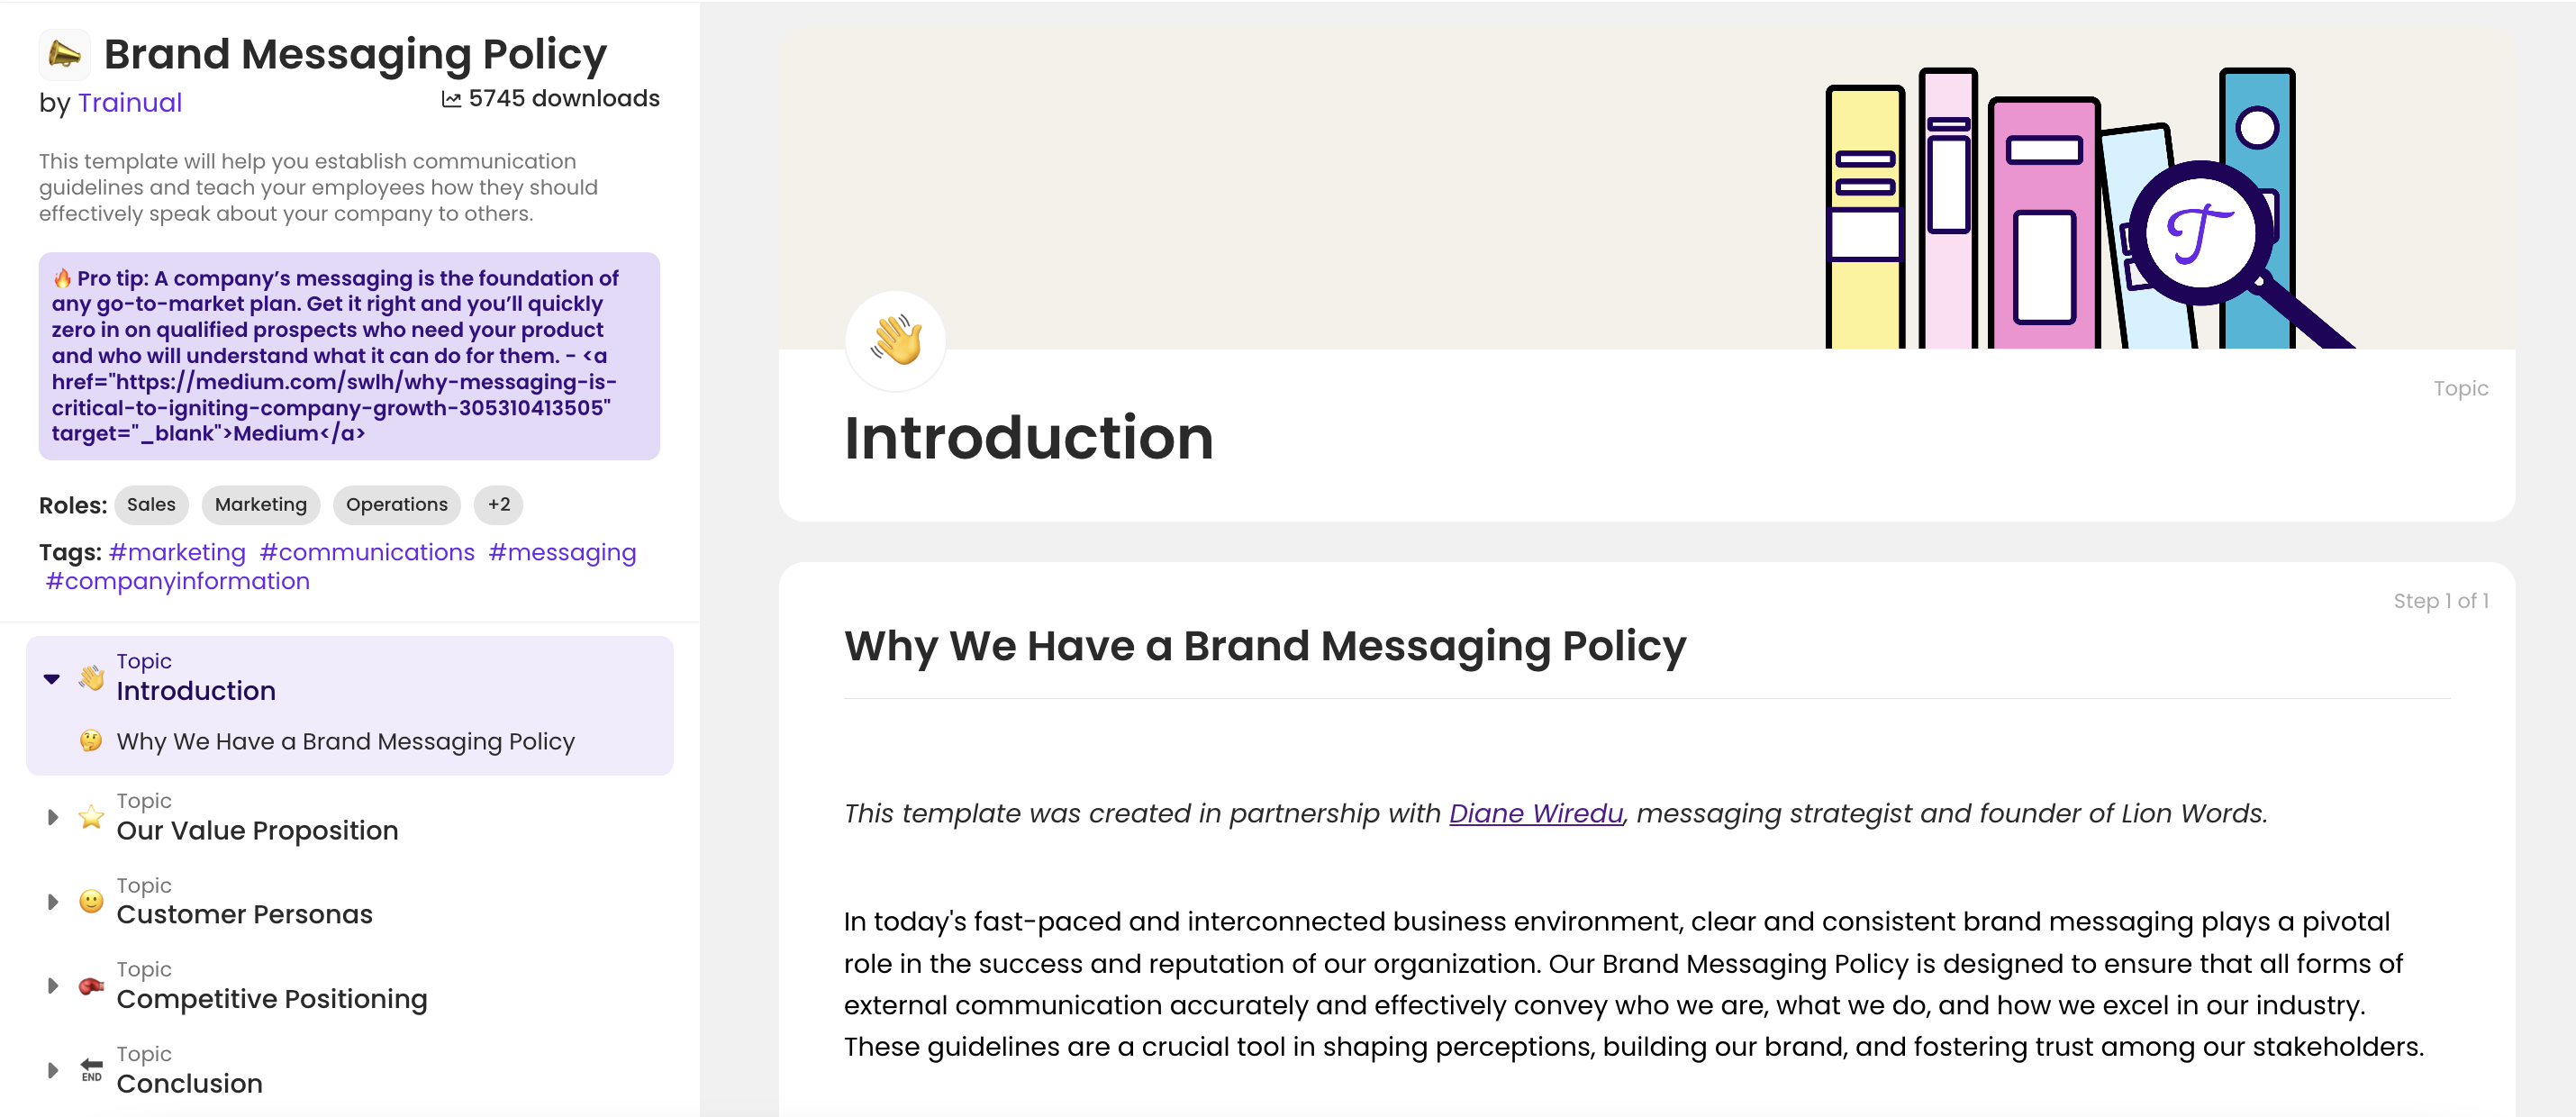Click the #marketing tag

point(177,551)
